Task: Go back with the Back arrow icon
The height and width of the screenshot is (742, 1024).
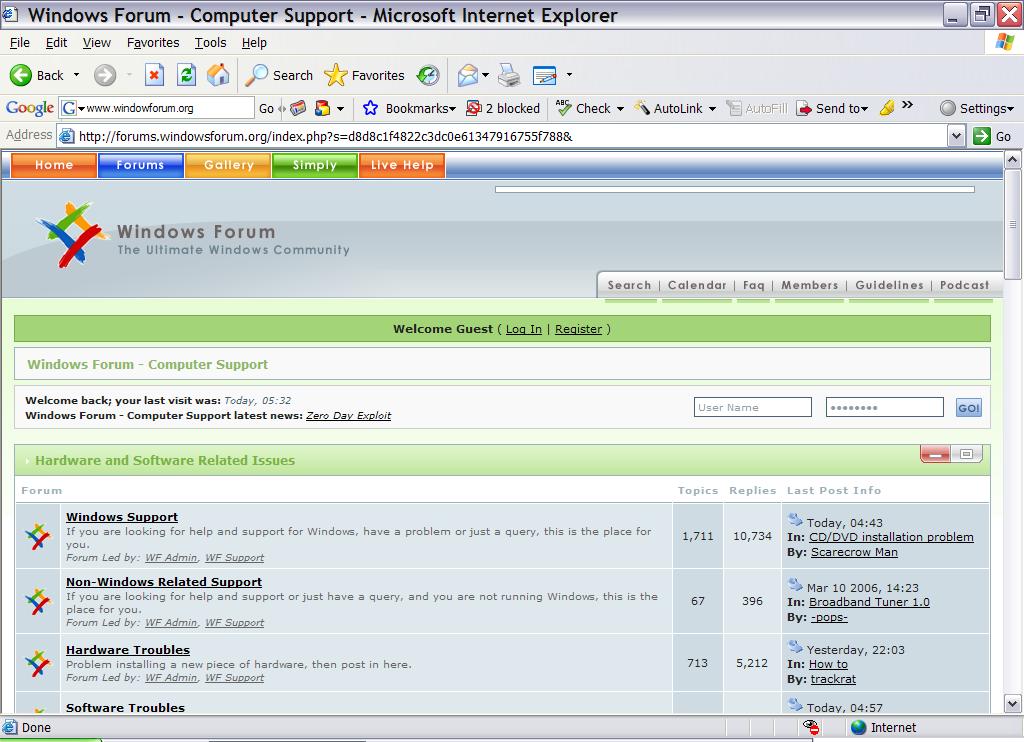Action: (x=21, y=75)
